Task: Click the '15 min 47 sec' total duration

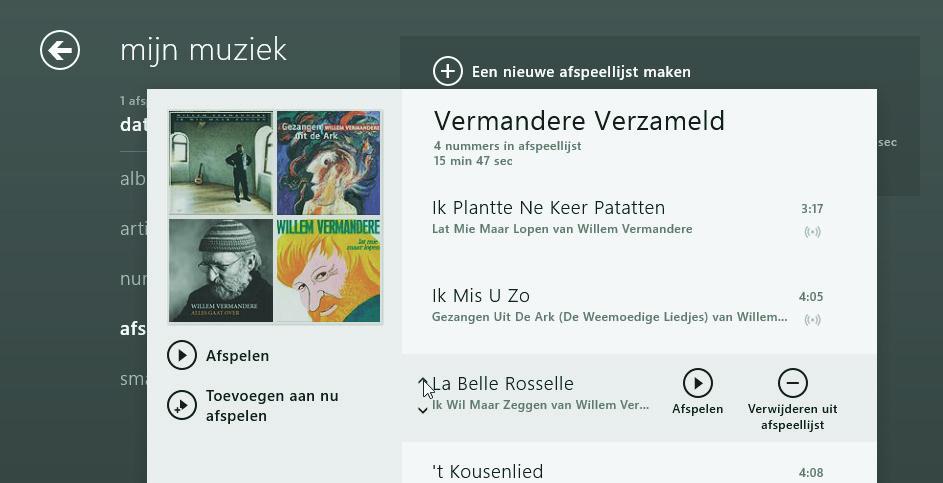Action: pyautogui.click(x=473, y=161)
